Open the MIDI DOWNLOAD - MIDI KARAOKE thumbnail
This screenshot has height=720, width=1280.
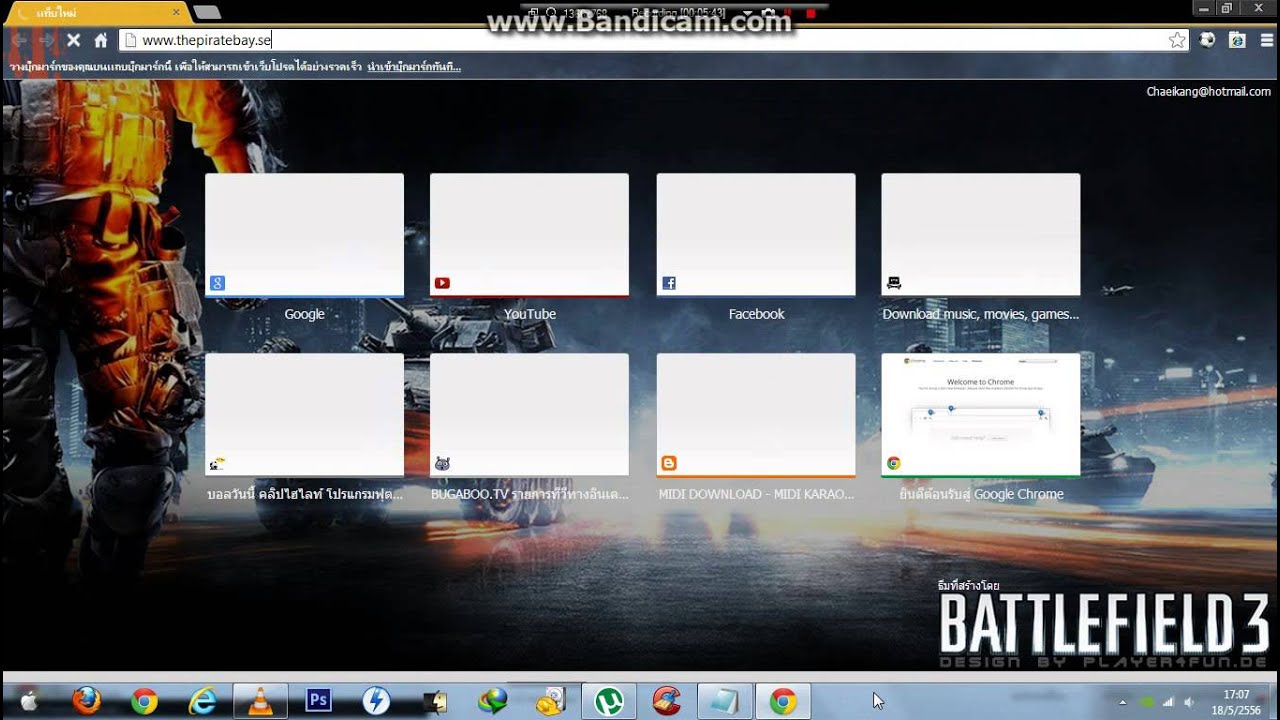[756, 415]
